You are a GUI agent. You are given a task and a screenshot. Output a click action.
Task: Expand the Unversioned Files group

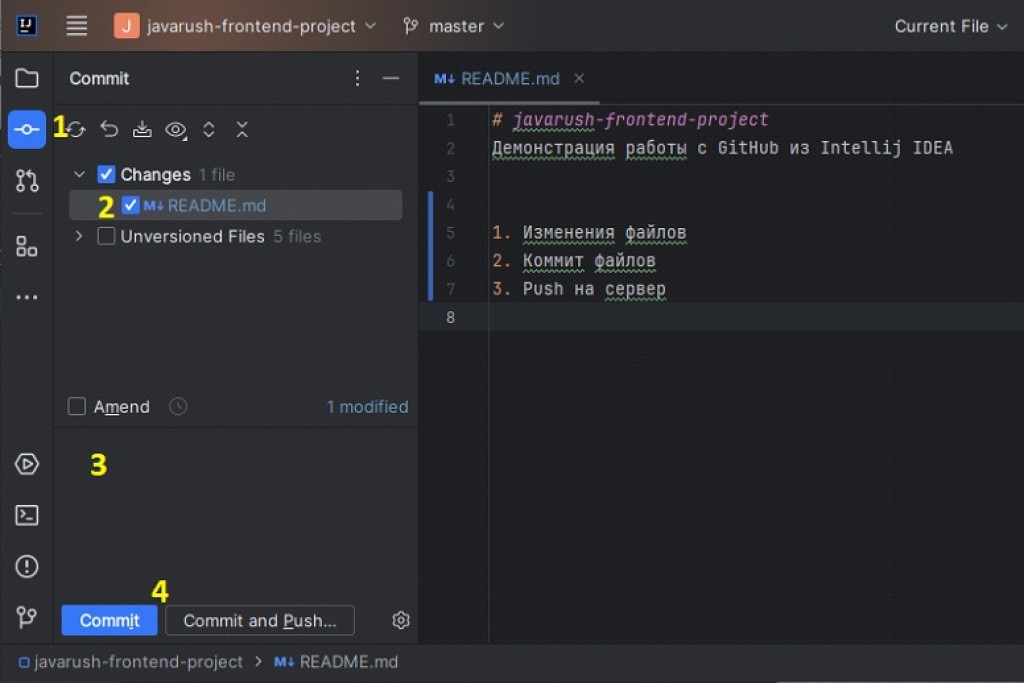[x=79, y=236]
